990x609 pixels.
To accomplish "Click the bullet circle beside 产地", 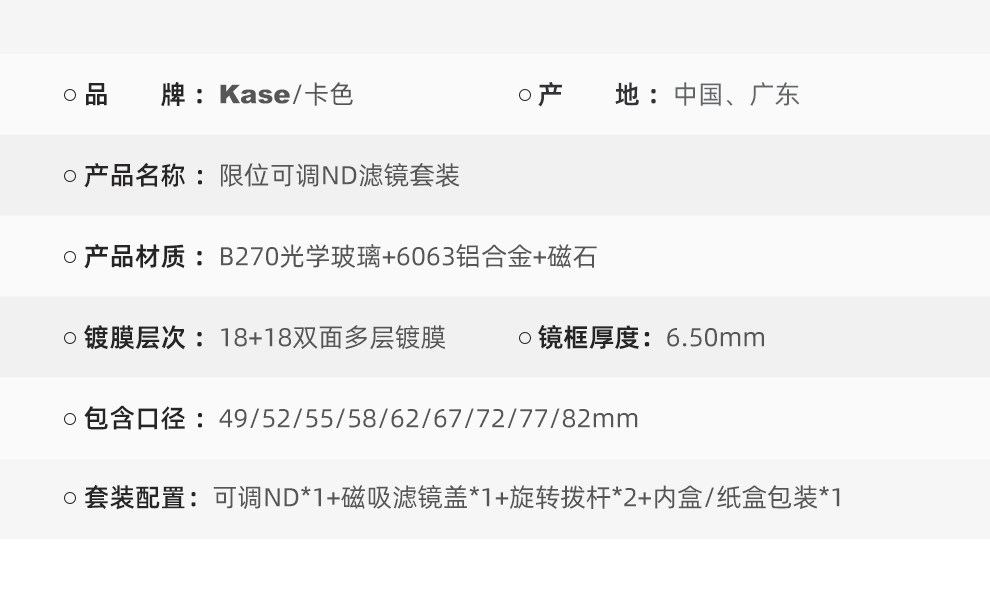I will click(525, 96).
